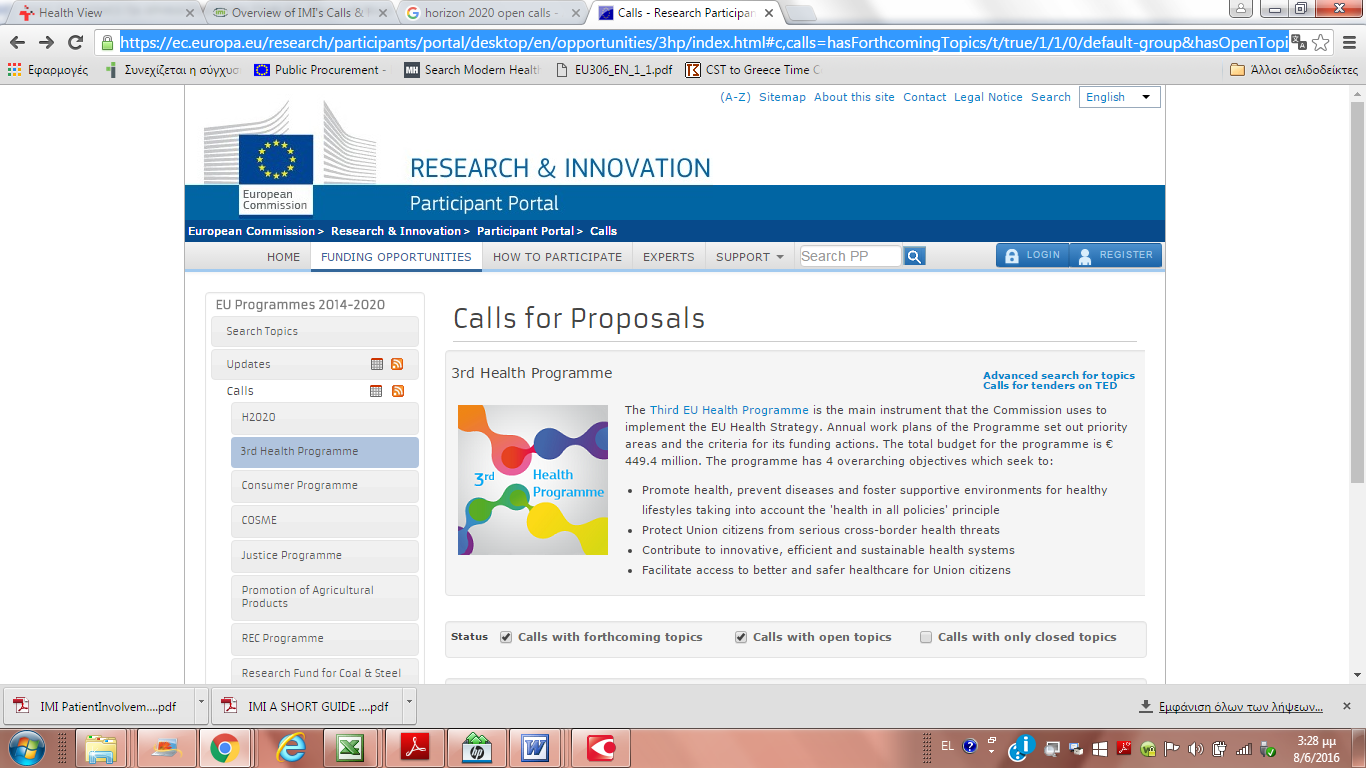Viewport: 1366px width, 768px height.
Task: Open Google Chrome from the taskbar
Action: point(224,747)
